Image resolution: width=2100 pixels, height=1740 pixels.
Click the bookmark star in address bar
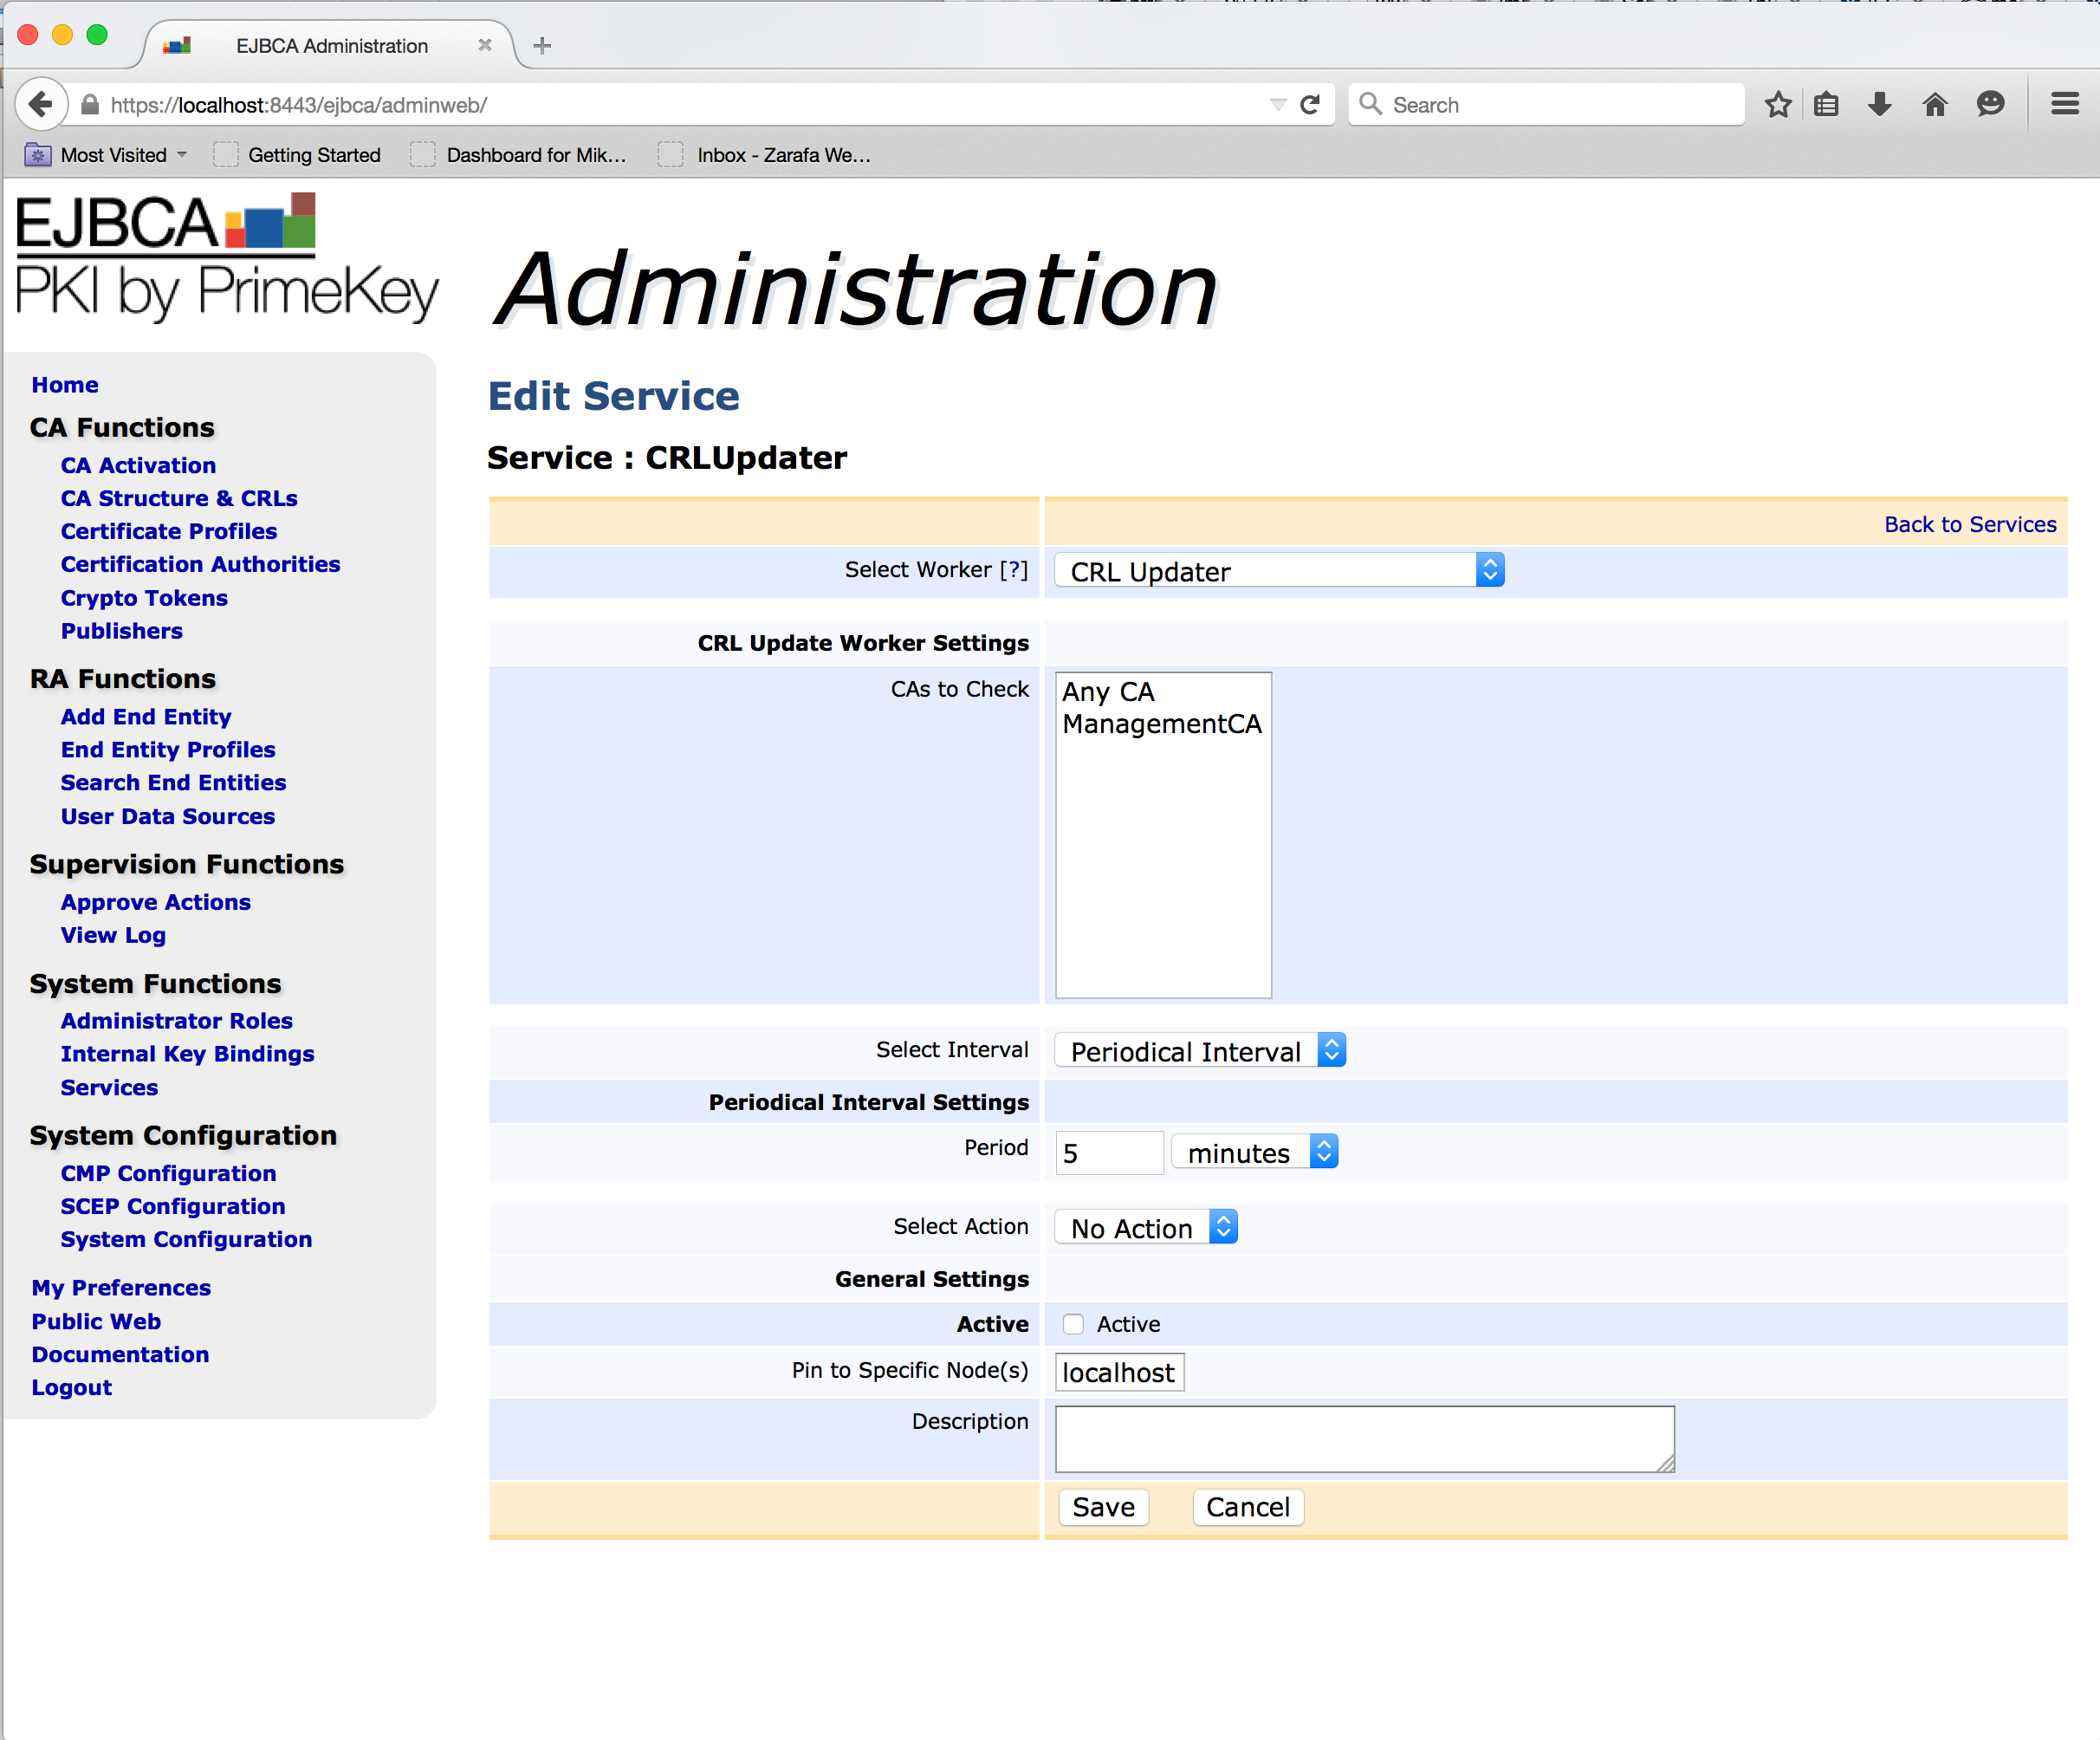(x=1778, y=104)
